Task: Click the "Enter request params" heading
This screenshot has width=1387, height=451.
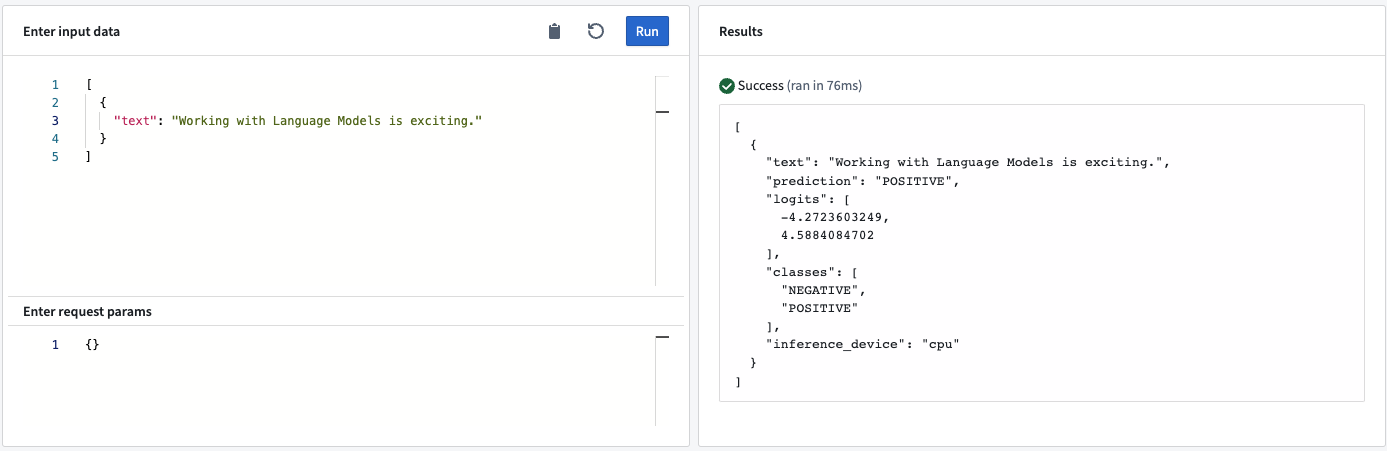Action: [87, 311]
